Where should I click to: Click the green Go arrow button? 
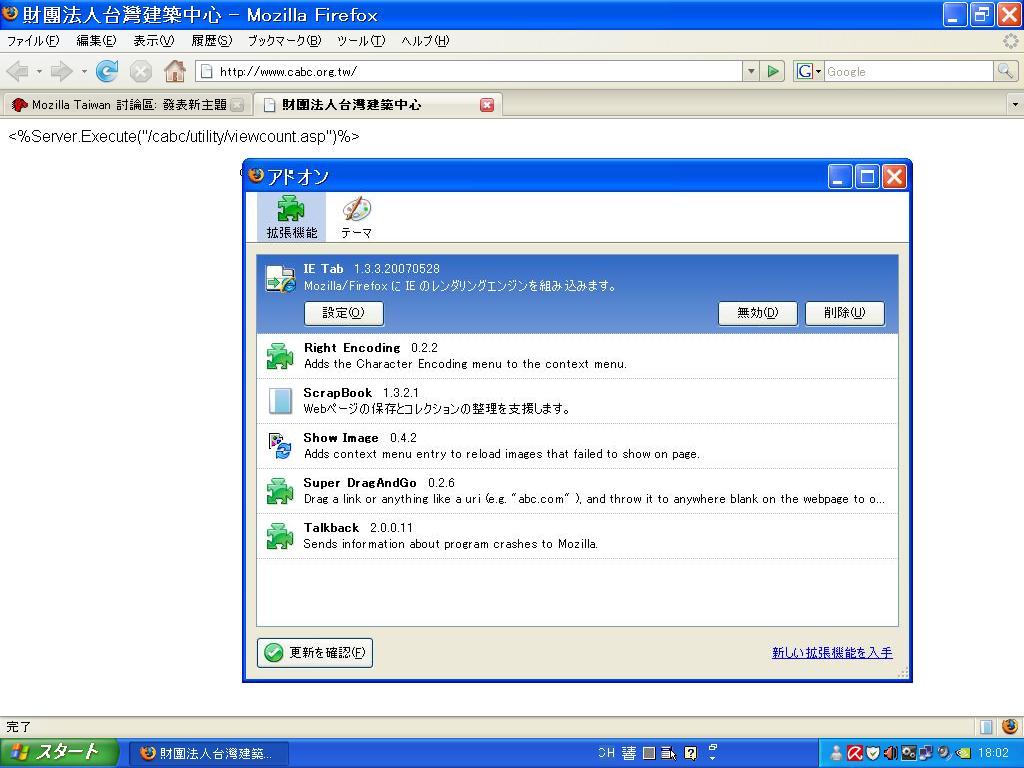point(772,71)
